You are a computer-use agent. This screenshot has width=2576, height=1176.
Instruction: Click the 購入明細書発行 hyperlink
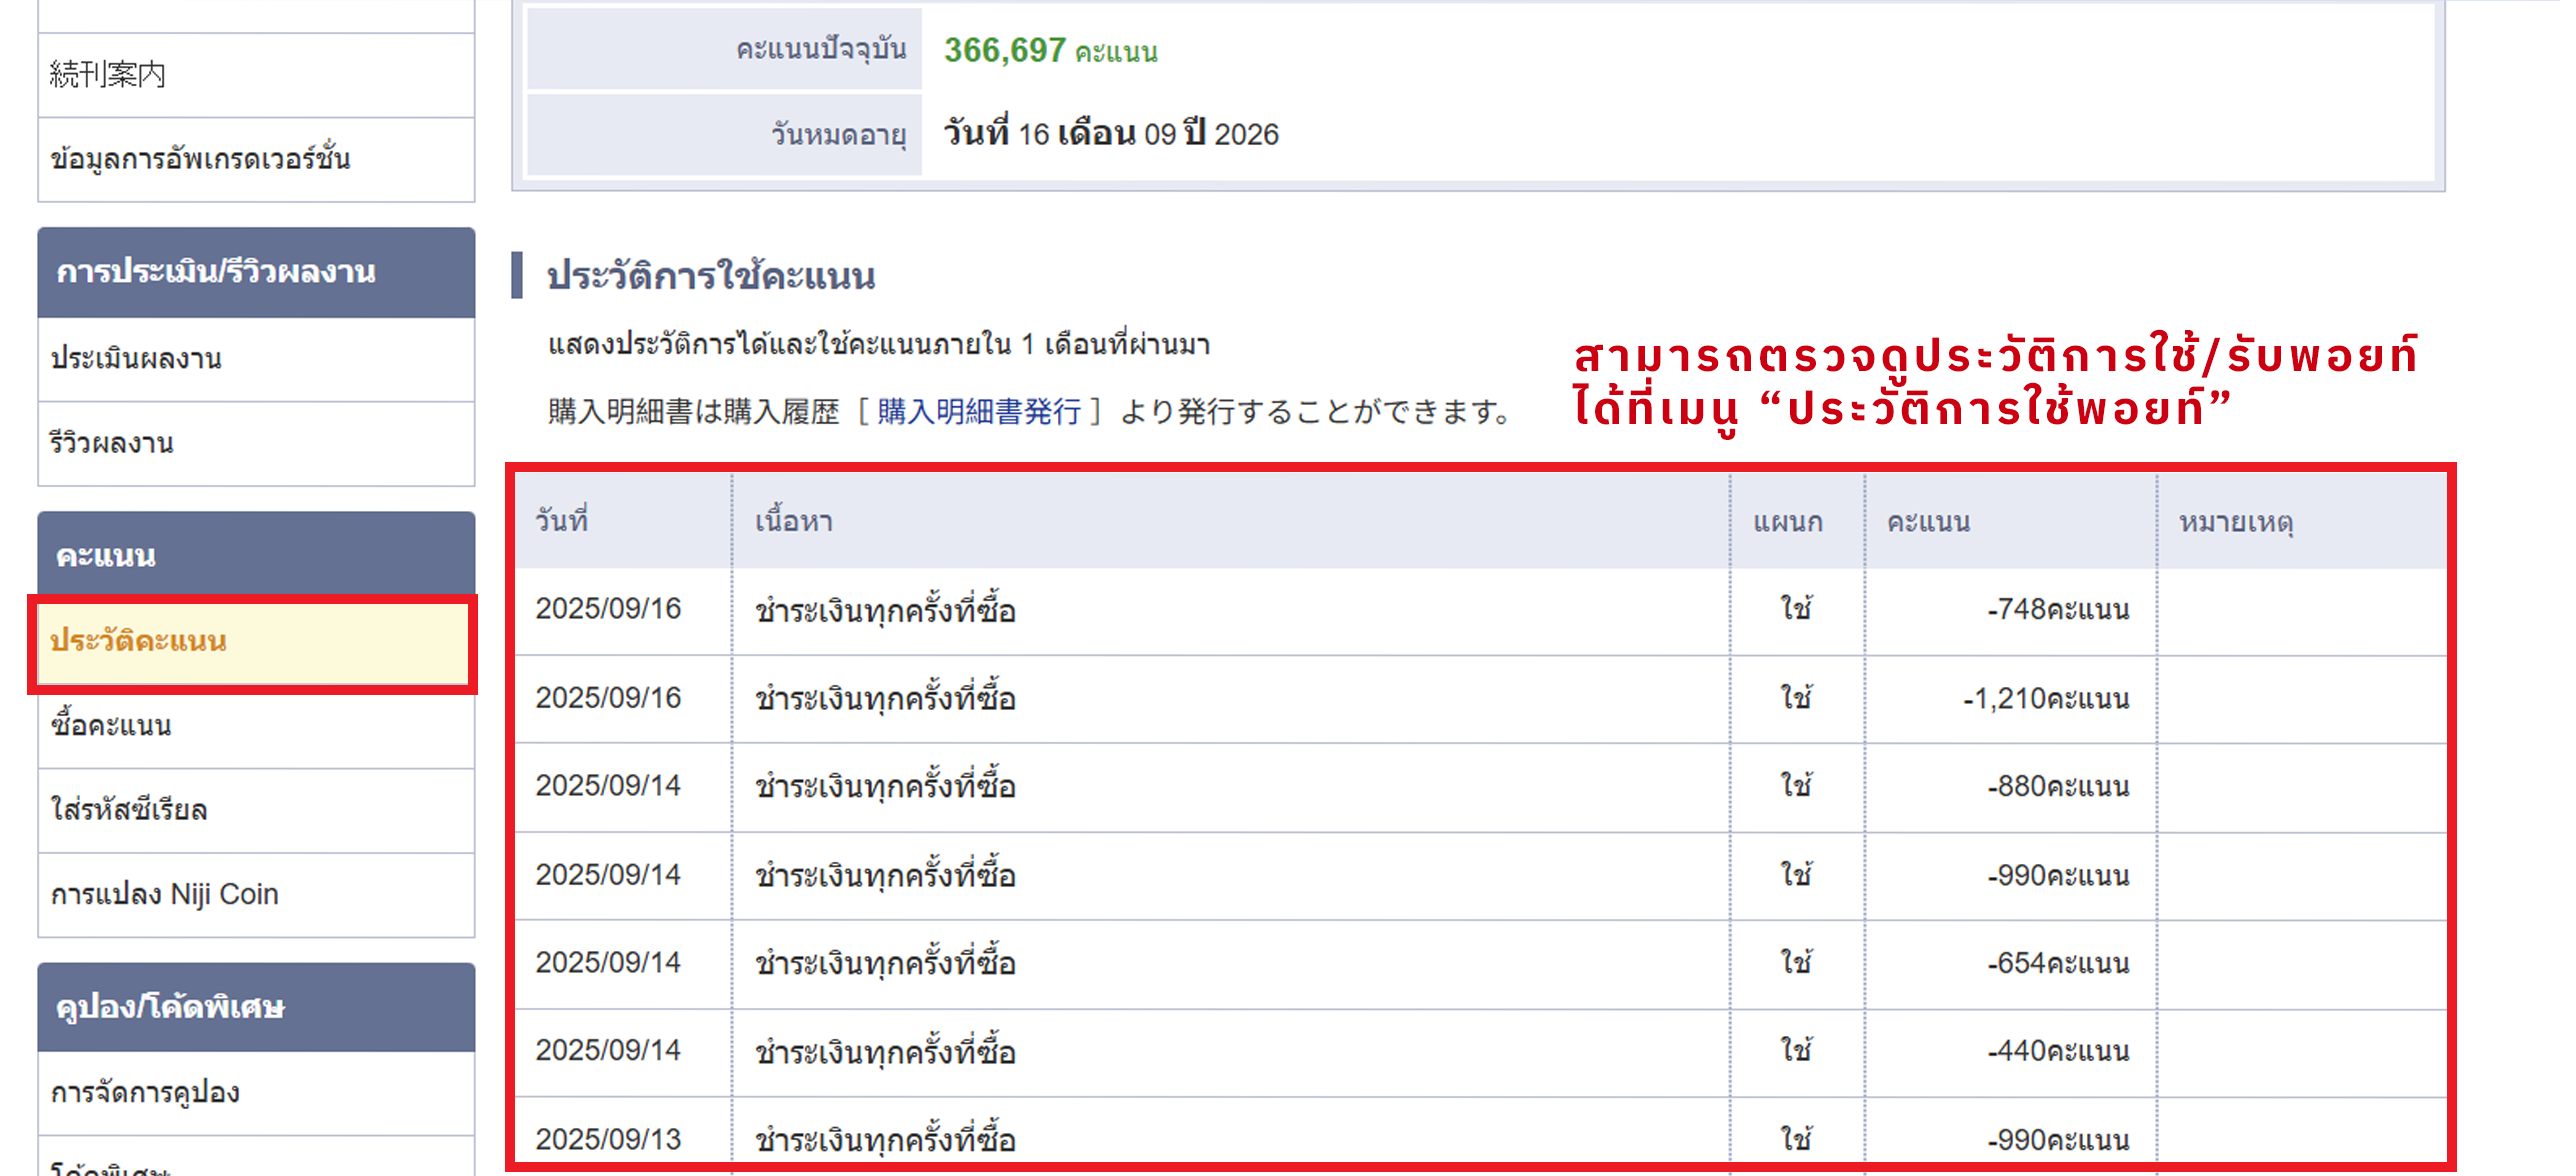coord(979,411)
